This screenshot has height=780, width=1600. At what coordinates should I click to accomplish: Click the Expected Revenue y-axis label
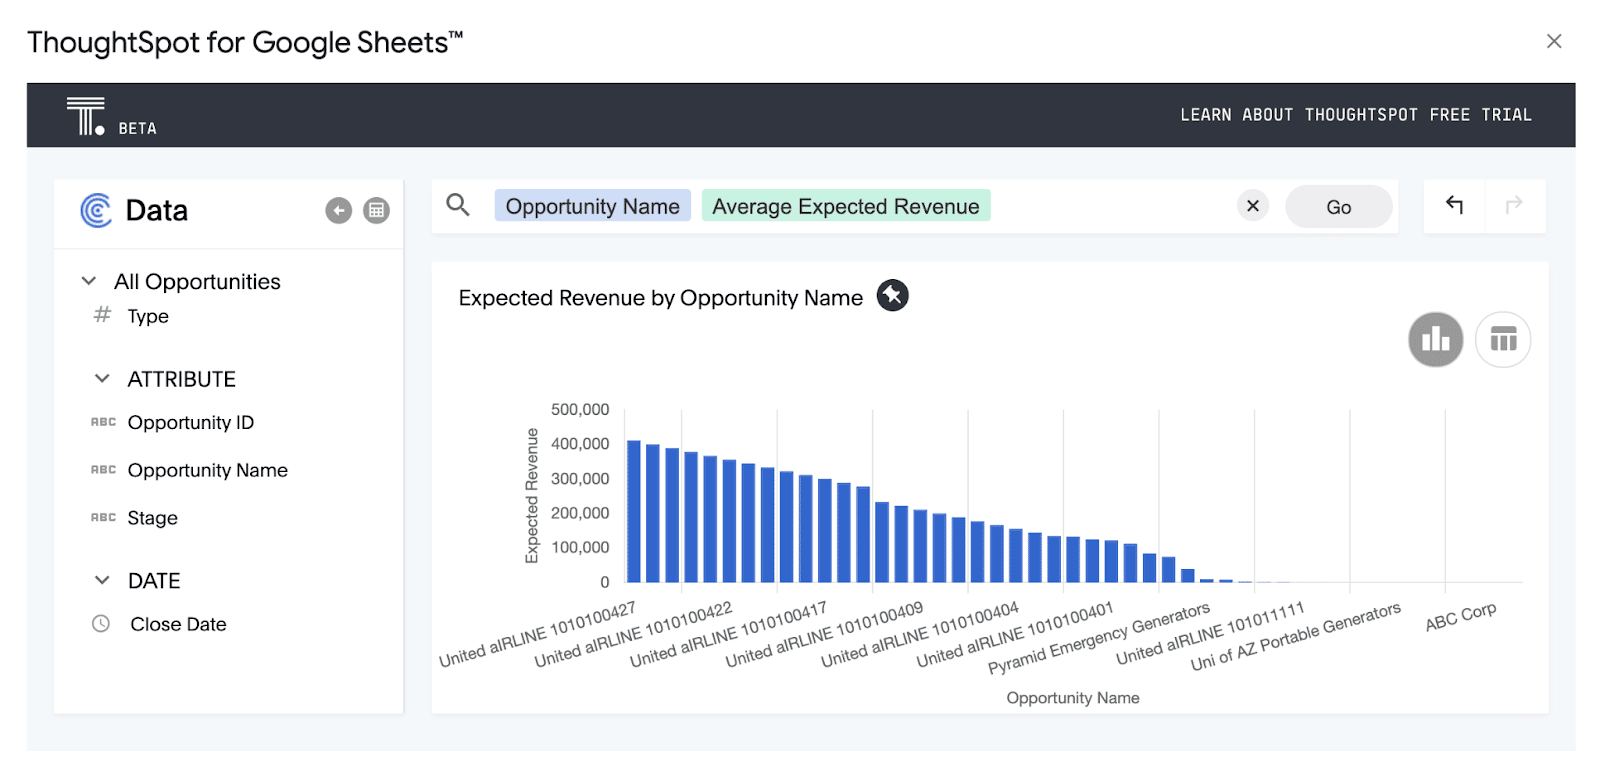click(532, 495)
